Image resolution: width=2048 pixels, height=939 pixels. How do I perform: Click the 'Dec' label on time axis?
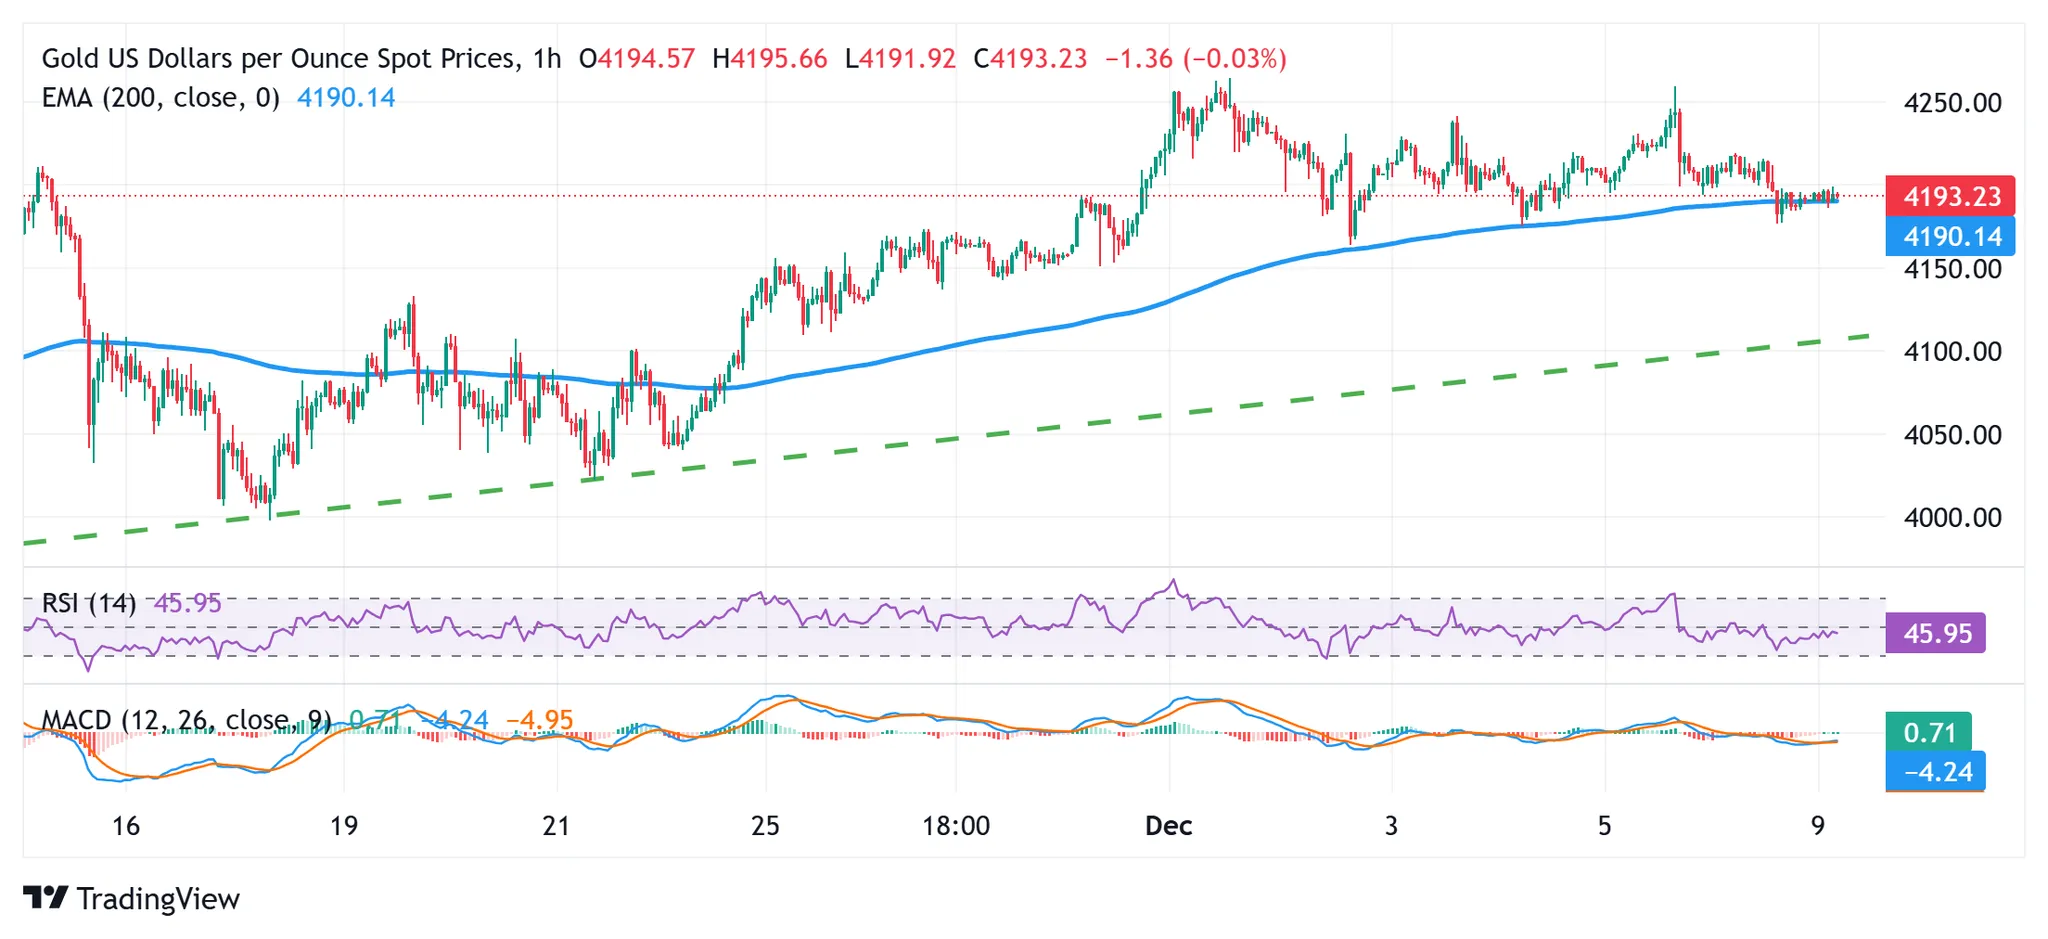[1168, 826]
